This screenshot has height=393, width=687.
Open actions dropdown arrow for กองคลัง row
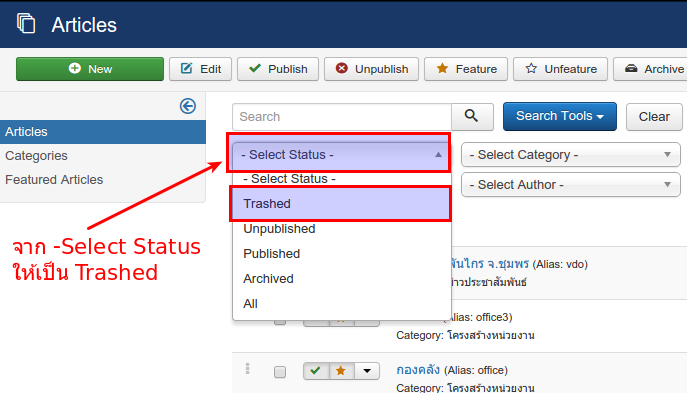(367, 371)
